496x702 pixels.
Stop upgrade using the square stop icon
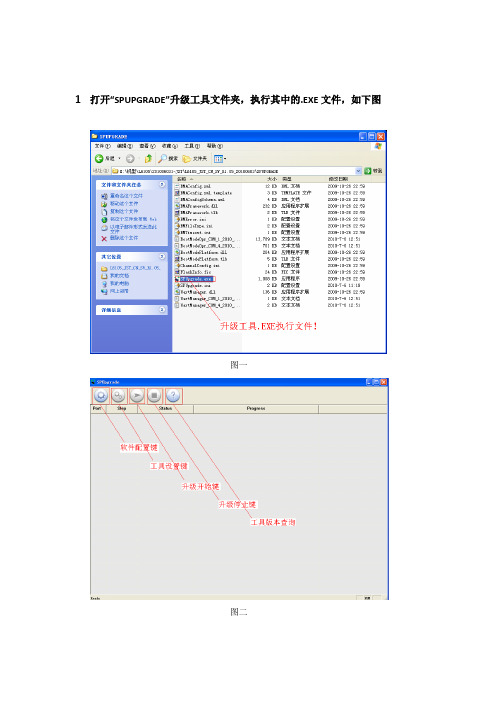pos(154,396)
